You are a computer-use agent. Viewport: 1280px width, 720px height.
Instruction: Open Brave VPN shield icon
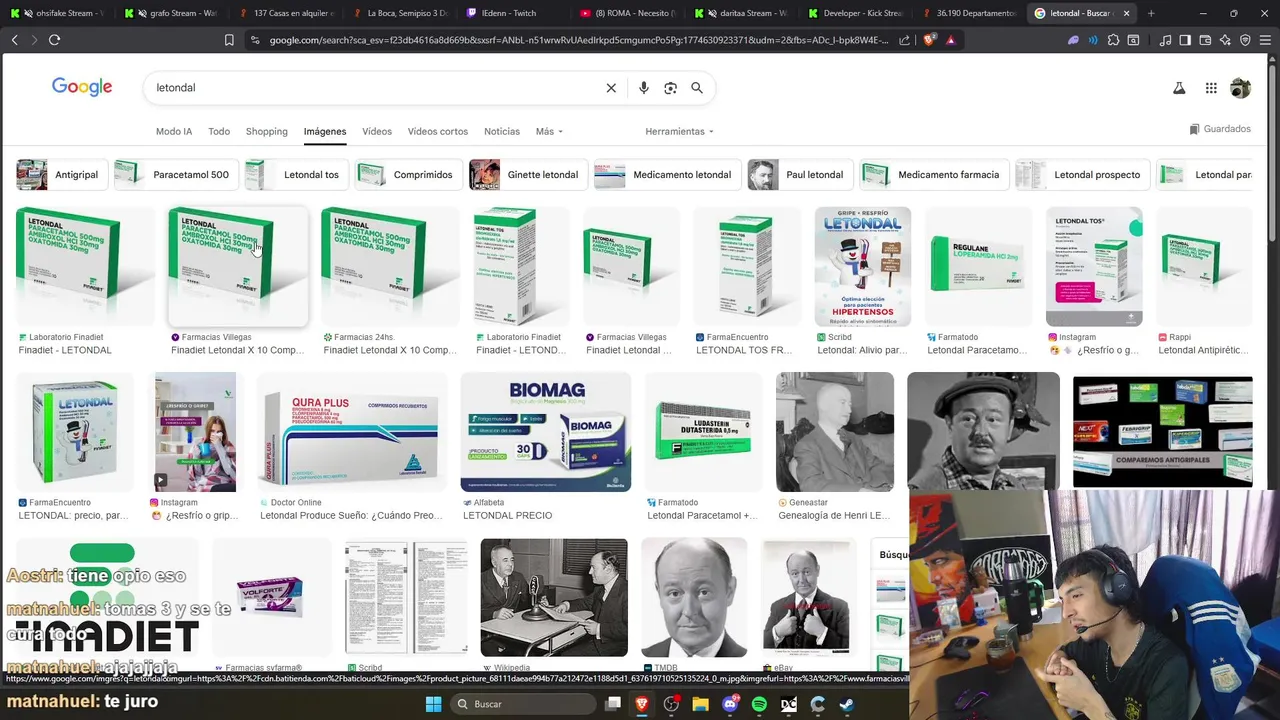tap(1245, 40)
